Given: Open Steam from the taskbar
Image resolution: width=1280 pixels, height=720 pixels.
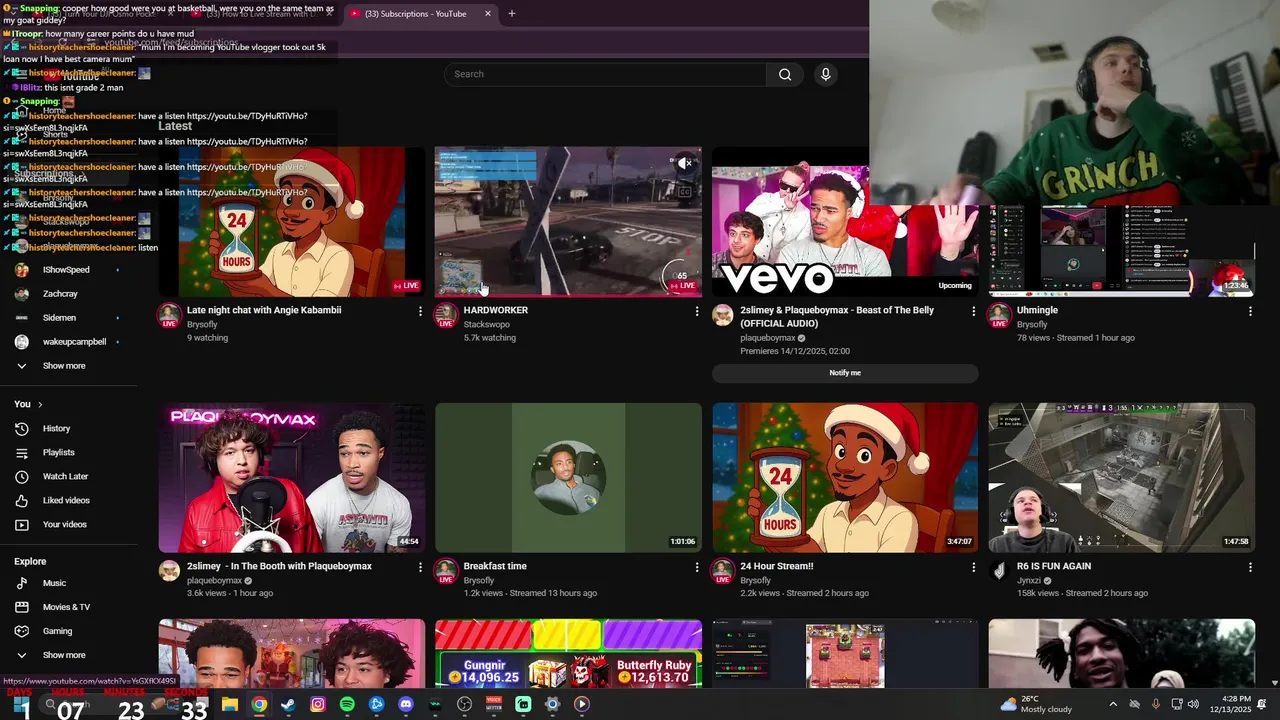Looking at the screenshot, I should pos(288,704).
